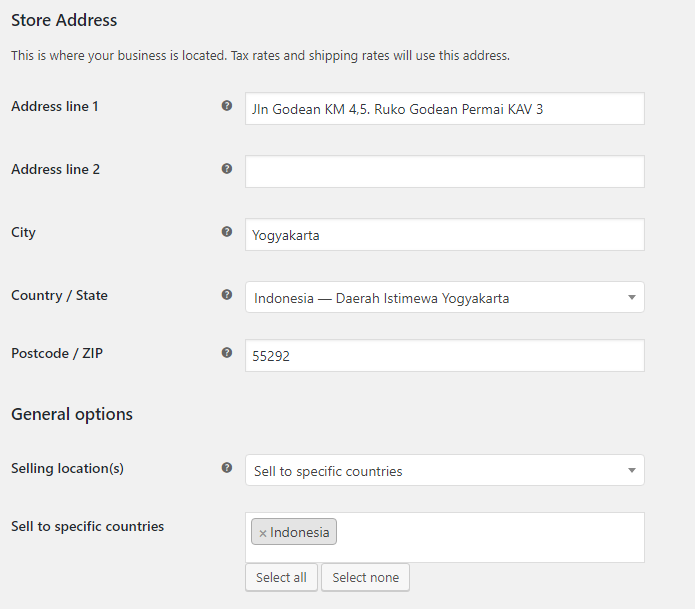Click help icon beside Selling location(s)

(x=226, y=467)
